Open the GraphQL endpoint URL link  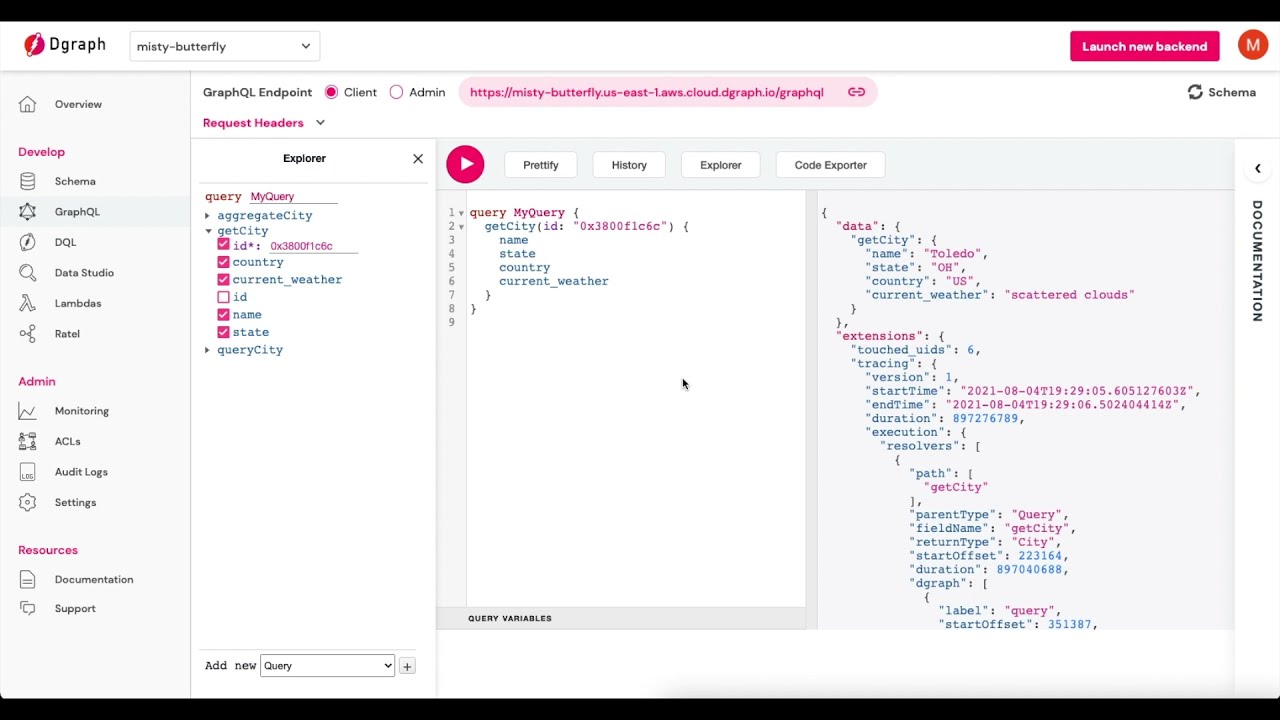647,92
